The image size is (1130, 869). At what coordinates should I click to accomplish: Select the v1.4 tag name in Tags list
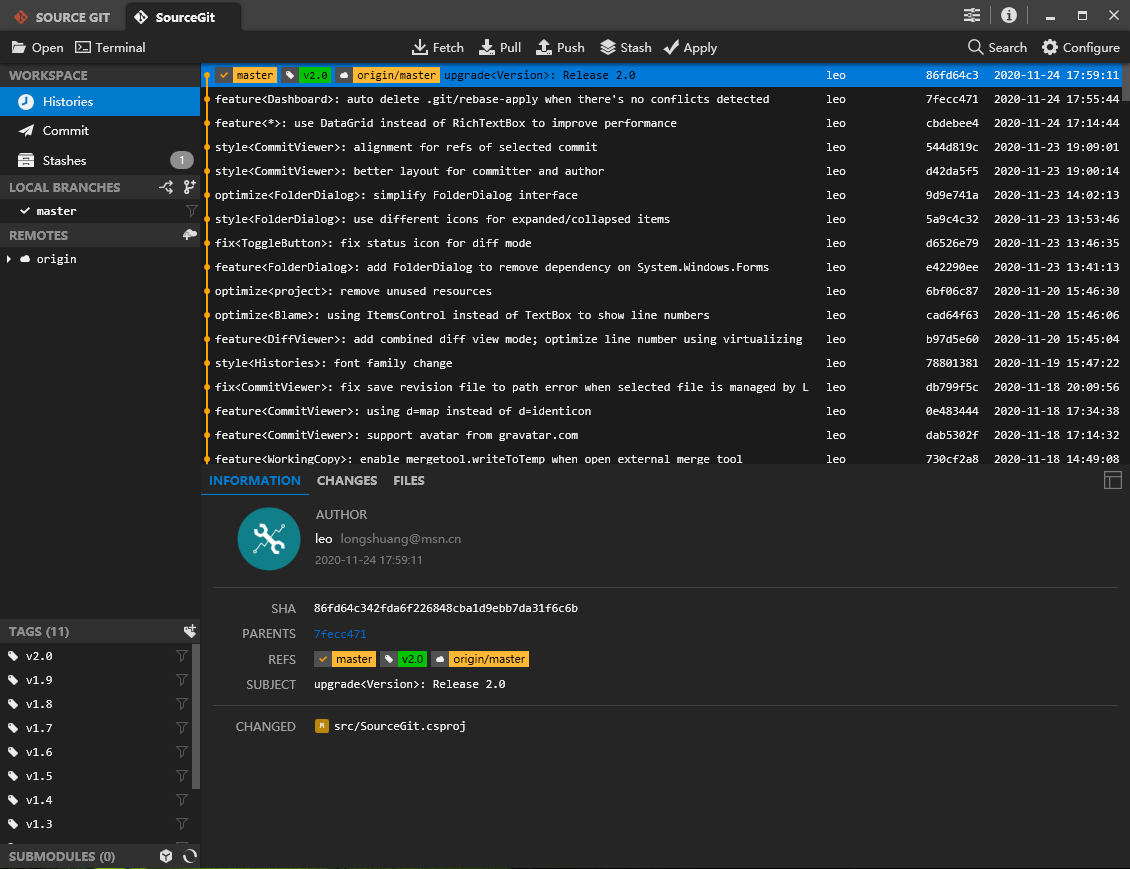(x=39, y=800)
